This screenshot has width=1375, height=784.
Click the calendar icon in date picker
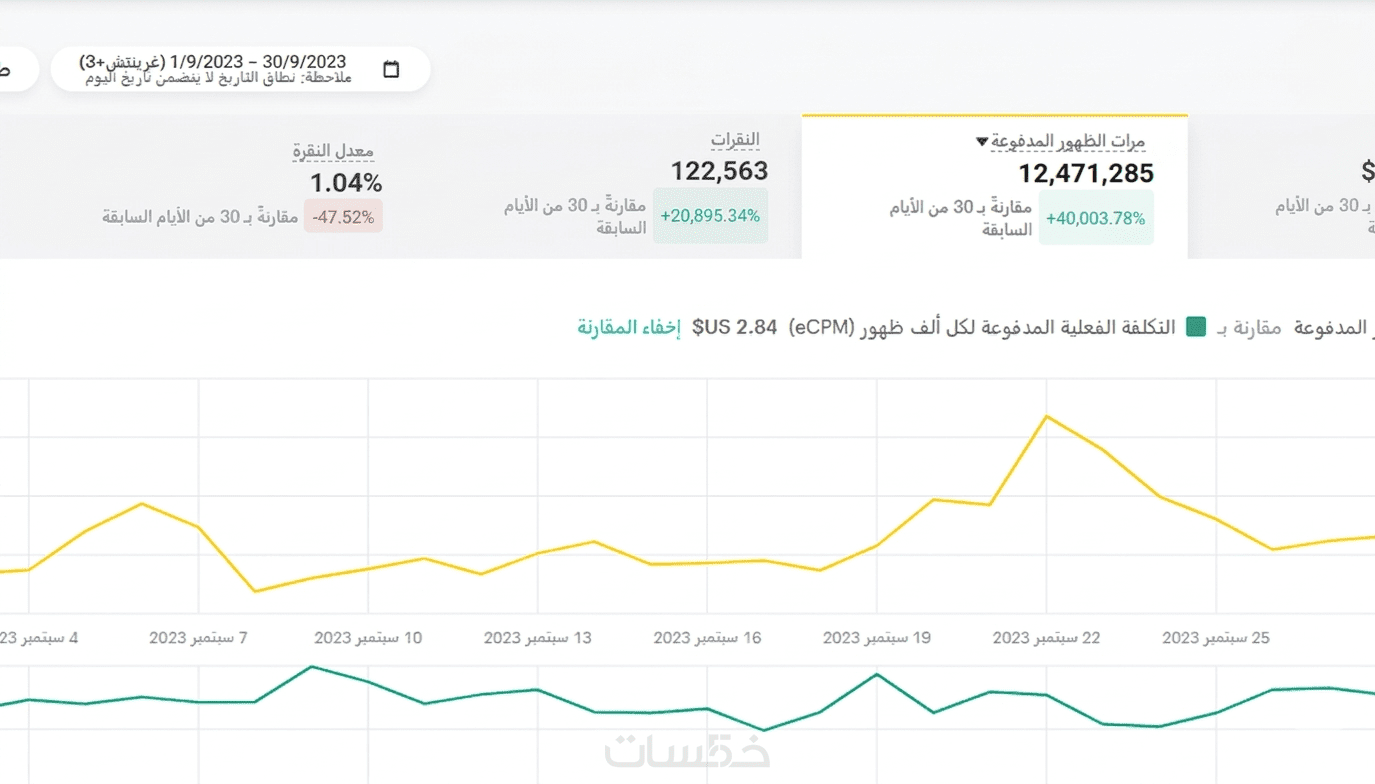(x=391, y=69)
